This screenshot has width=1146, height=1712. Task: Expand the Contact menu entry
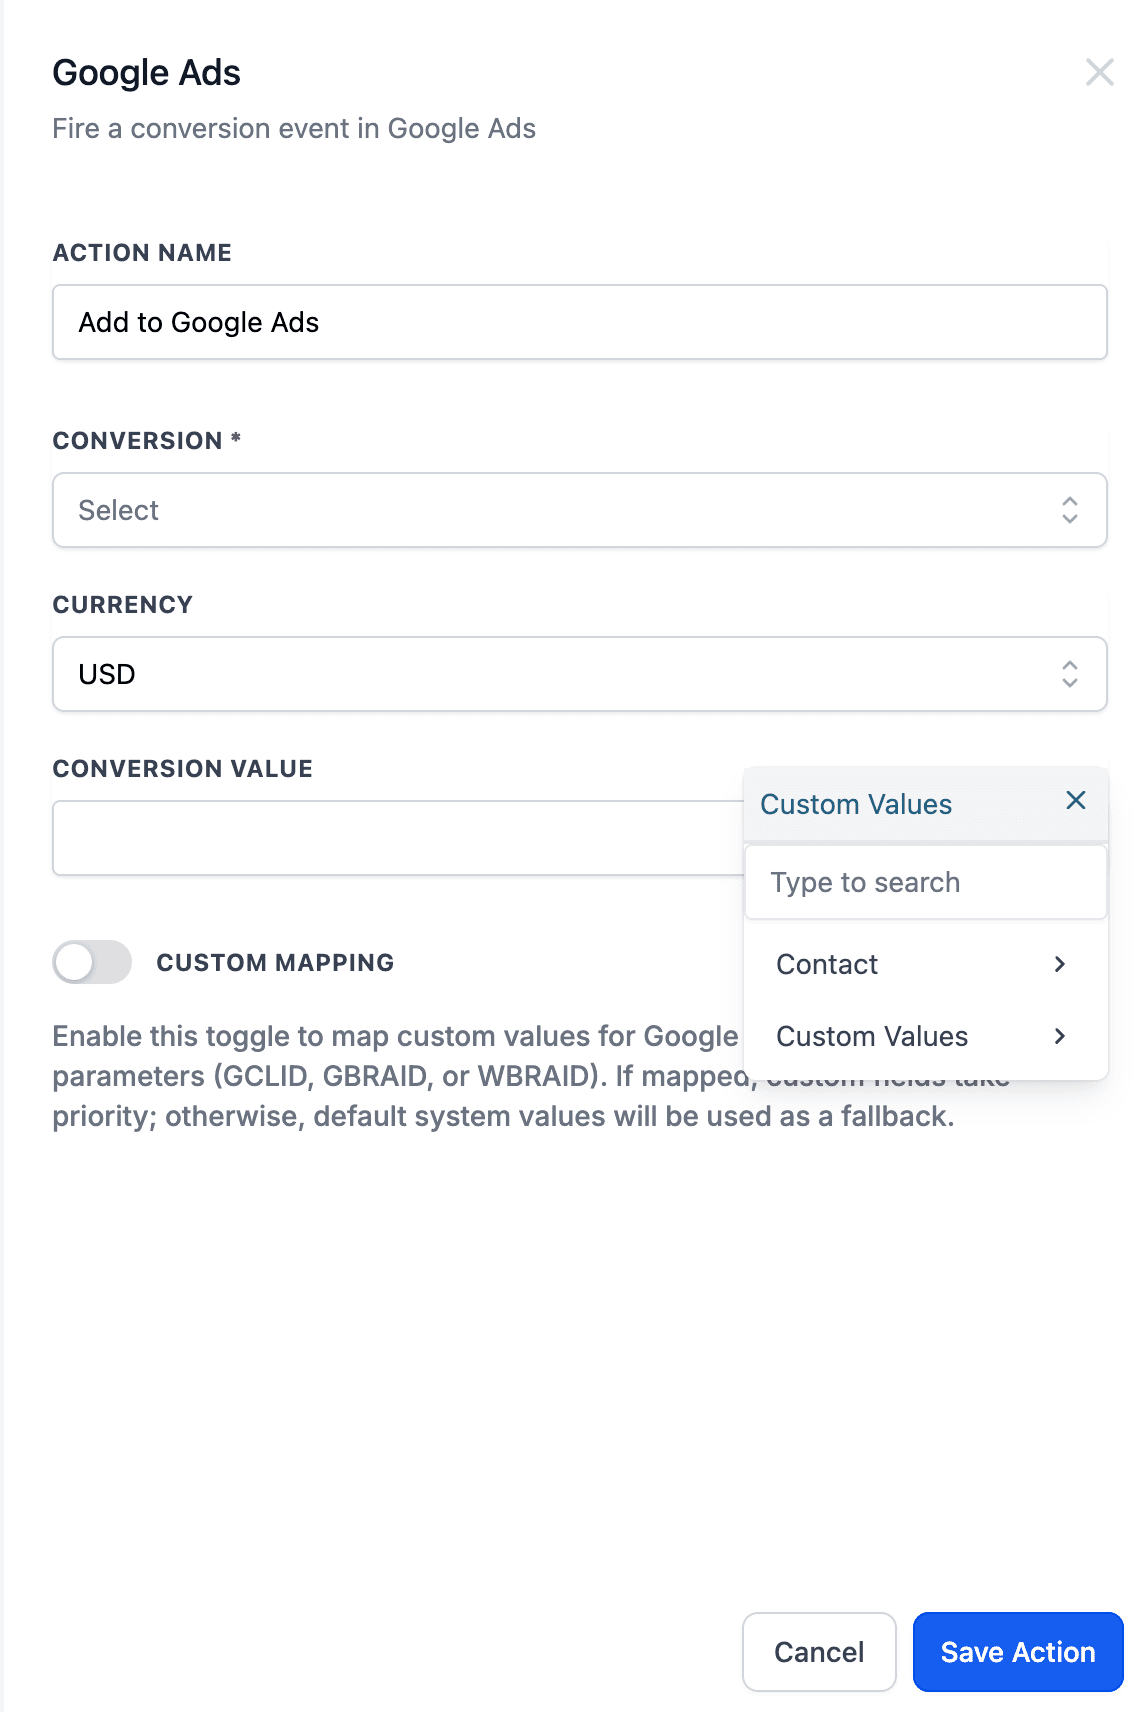coord(926,964)
